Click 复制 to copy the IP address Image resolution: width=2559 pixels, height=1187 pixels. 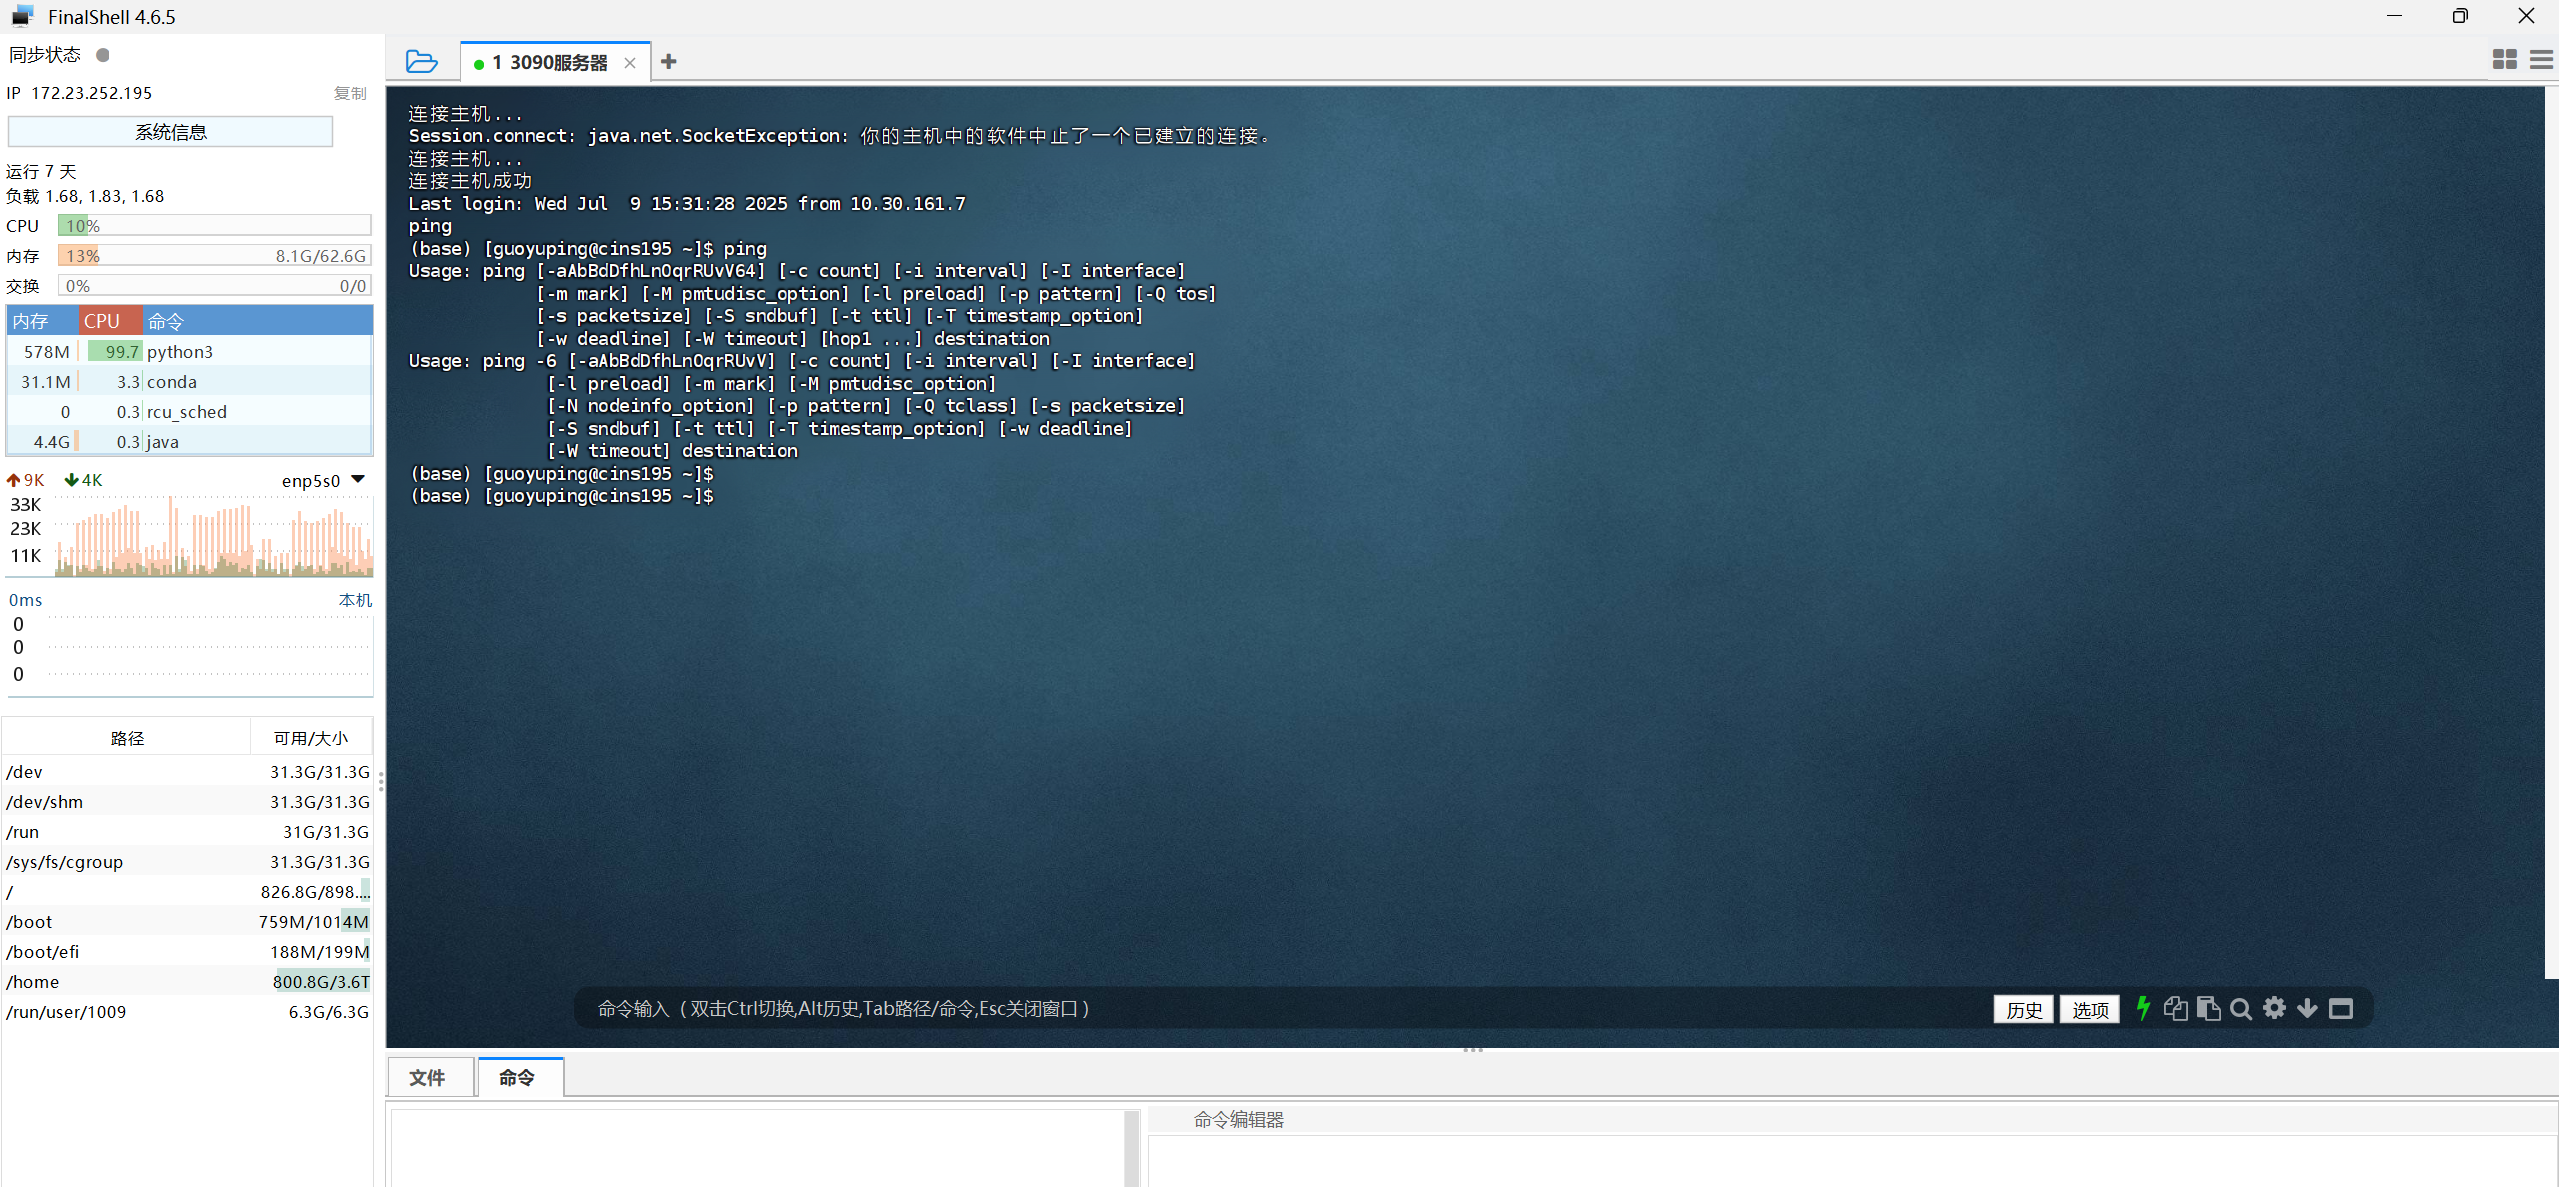tap(350, 93)
